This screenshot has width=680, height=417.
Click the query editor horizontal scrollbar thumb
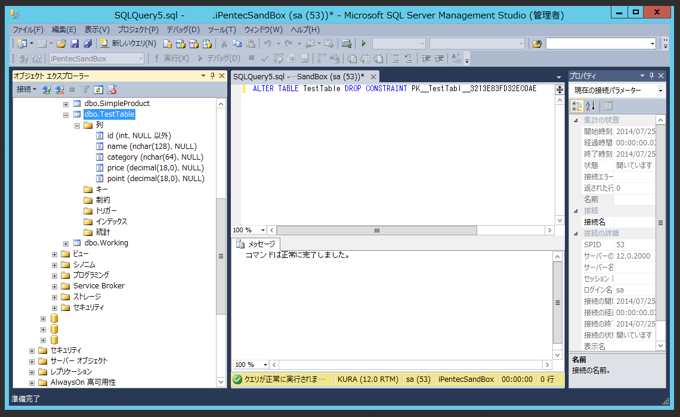coord(376,230)
